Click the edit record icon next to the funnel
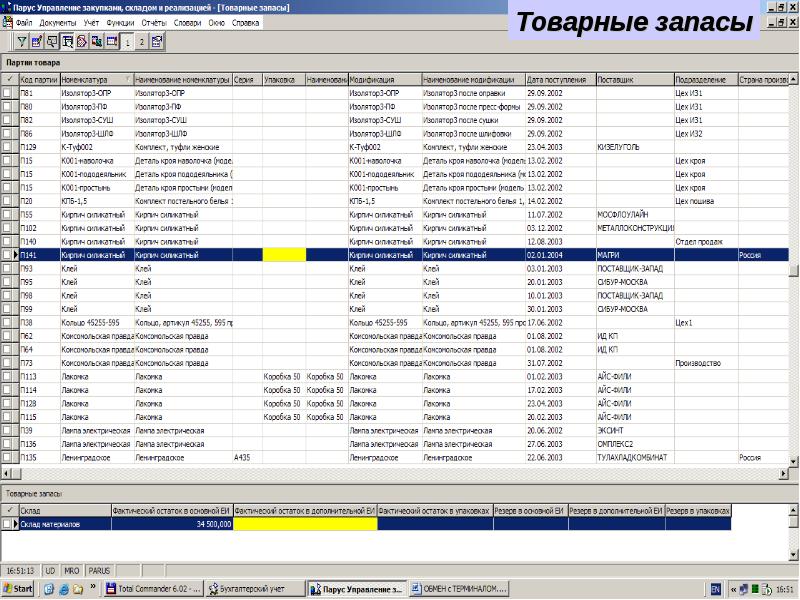Viewport: 800px width, 600px height. (37, 42)
